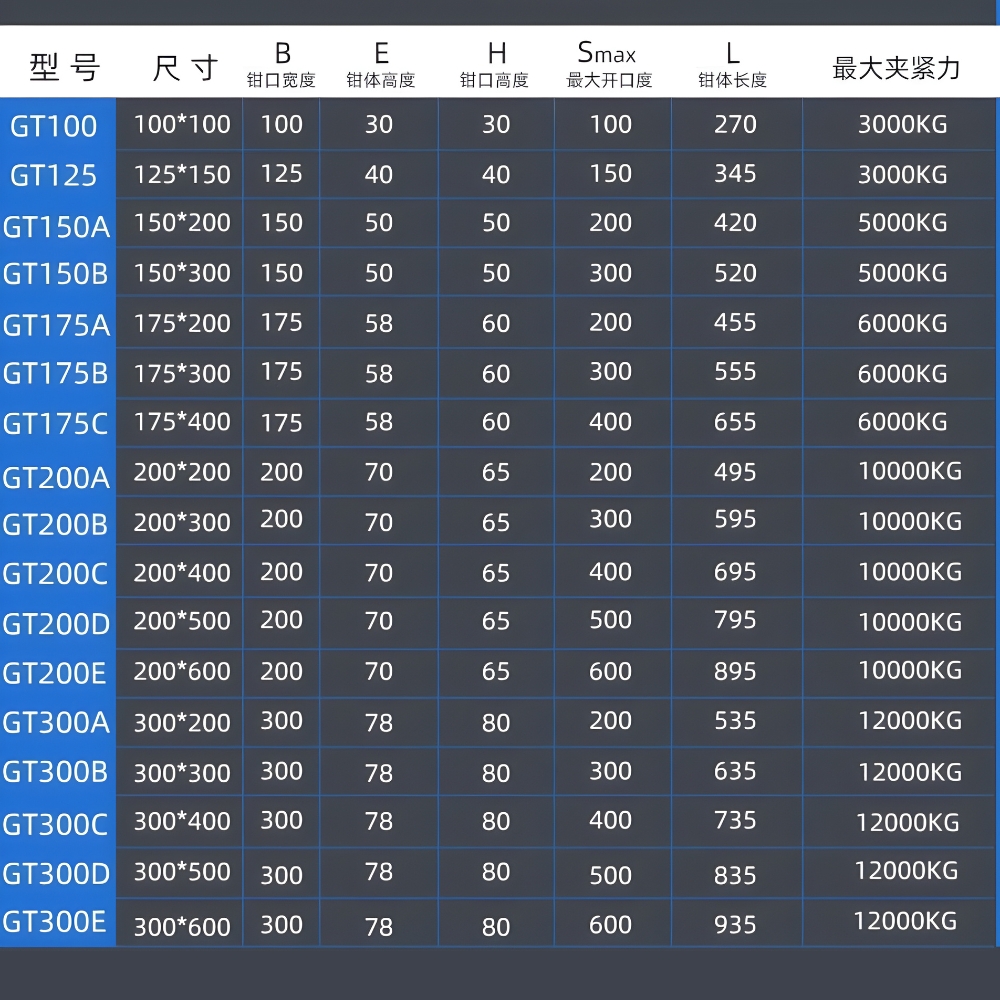Click the GT175C model label
1000x1000 pixels.
point(56,424)
